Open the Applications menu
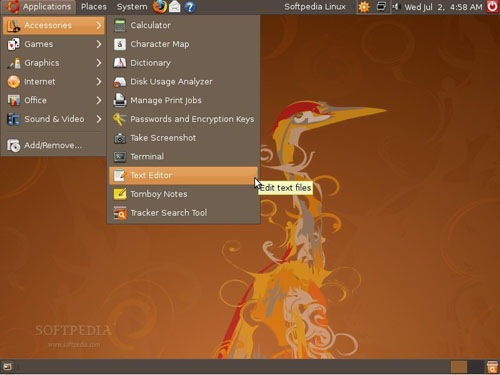 point(40,7)
